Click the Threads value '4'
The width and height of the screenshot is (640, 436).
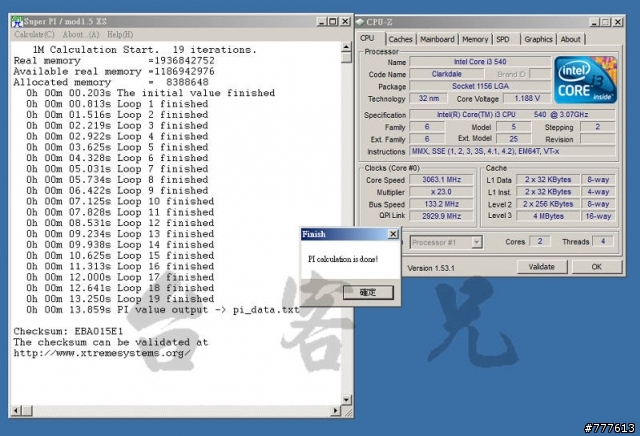603,241
